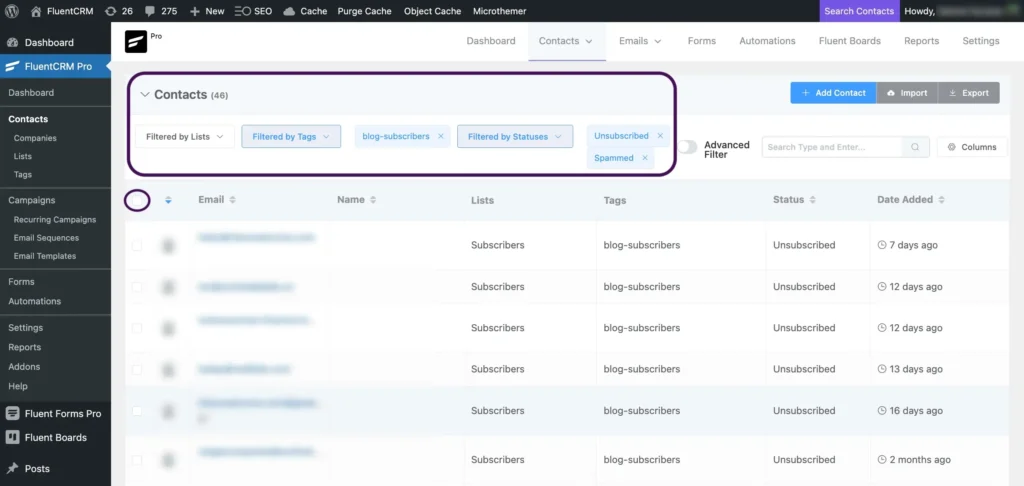
Task: Open Email Templates in the sidebar
Action: pos(45,256)
